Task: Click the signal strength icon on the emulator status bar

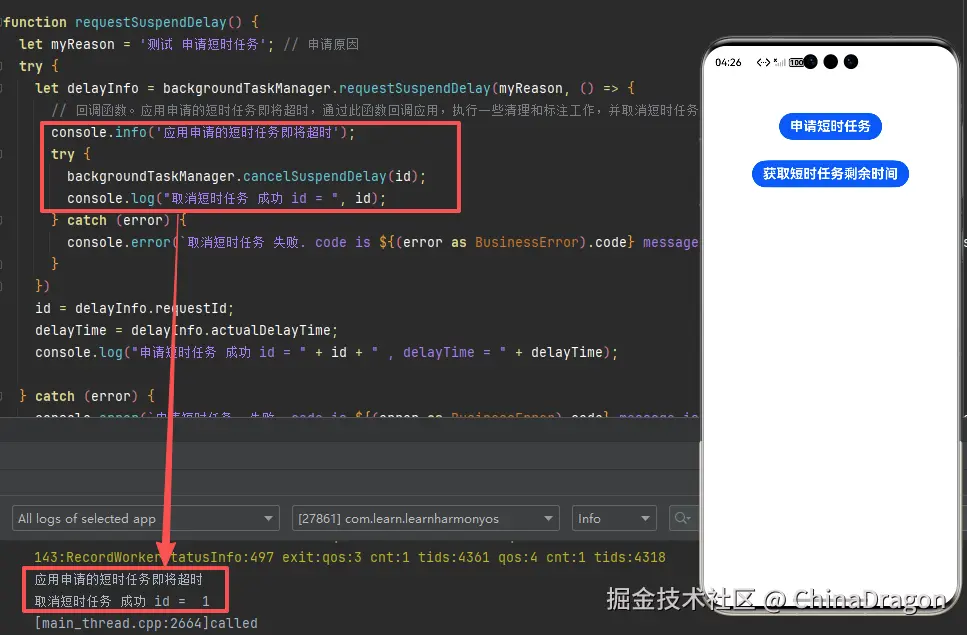Action: pos(779,62)
